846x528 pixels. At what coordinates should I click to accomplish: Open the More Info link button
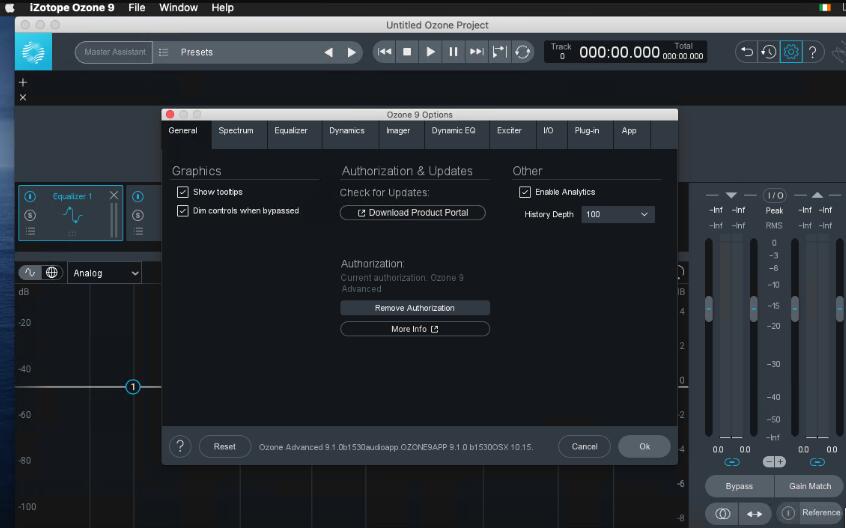tap(415, 329)
